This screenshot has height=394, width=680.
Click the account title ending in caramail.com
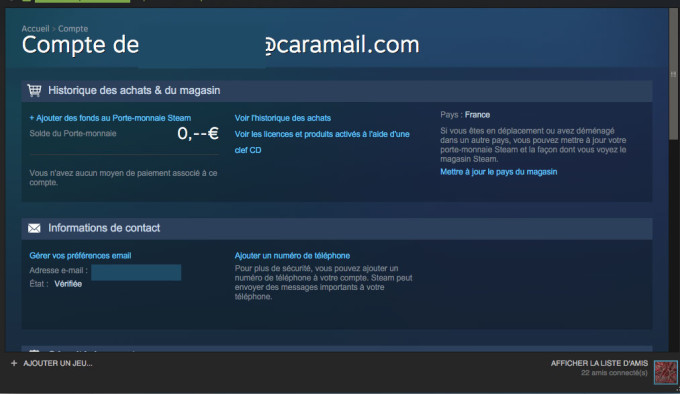point(220,45)
